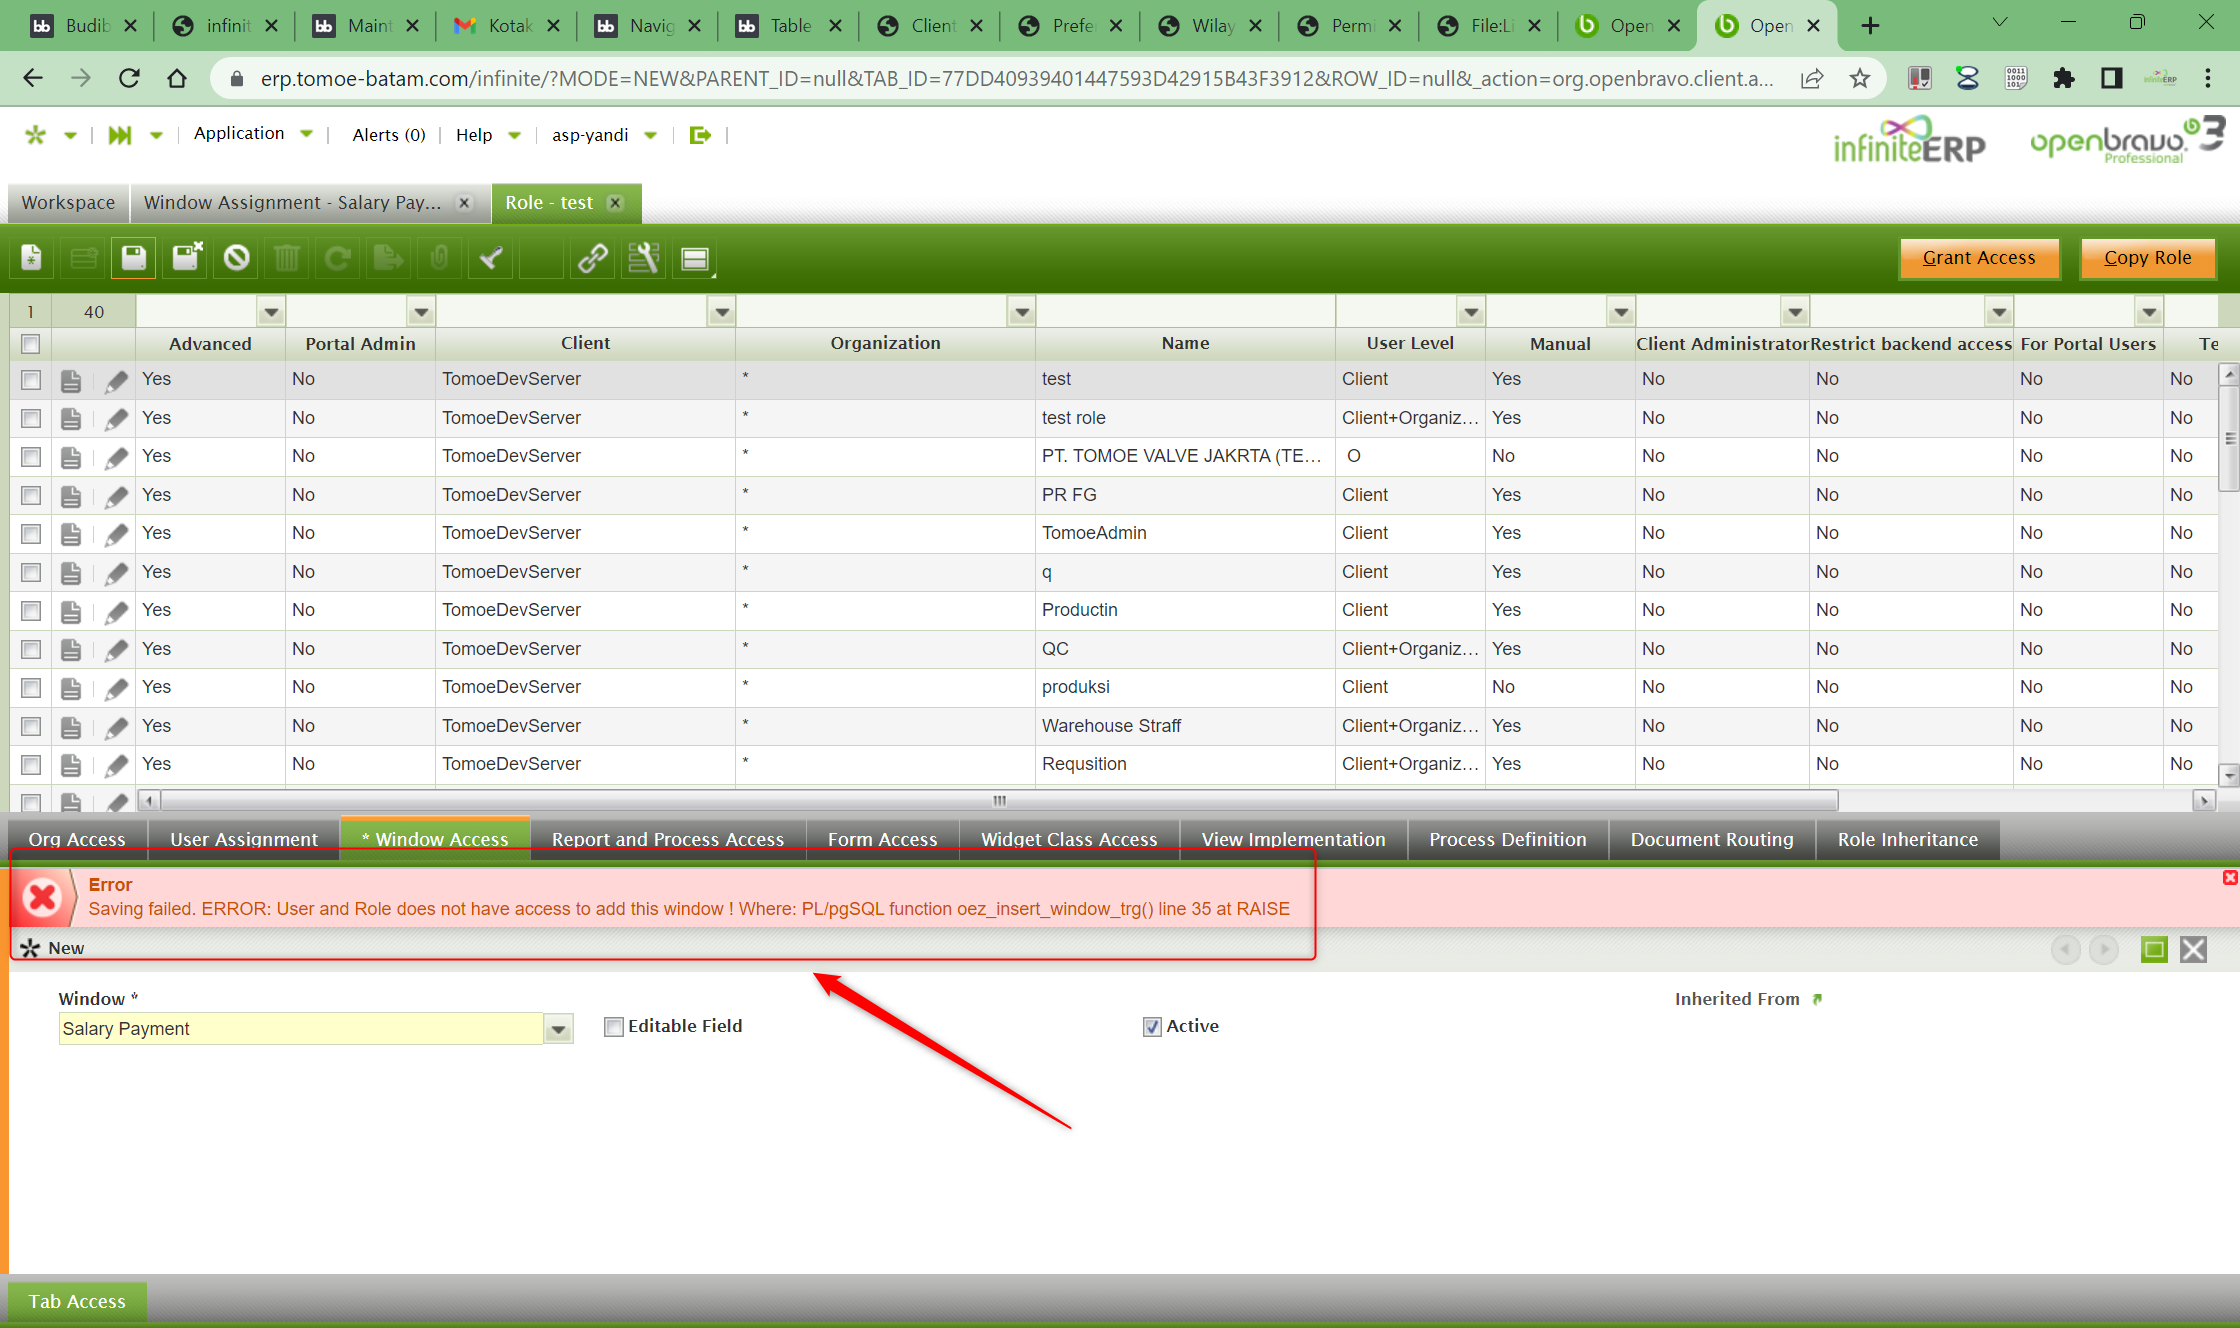
Task: Enable the Editable Field checkbox
Action: click(x=614, y=1027)
